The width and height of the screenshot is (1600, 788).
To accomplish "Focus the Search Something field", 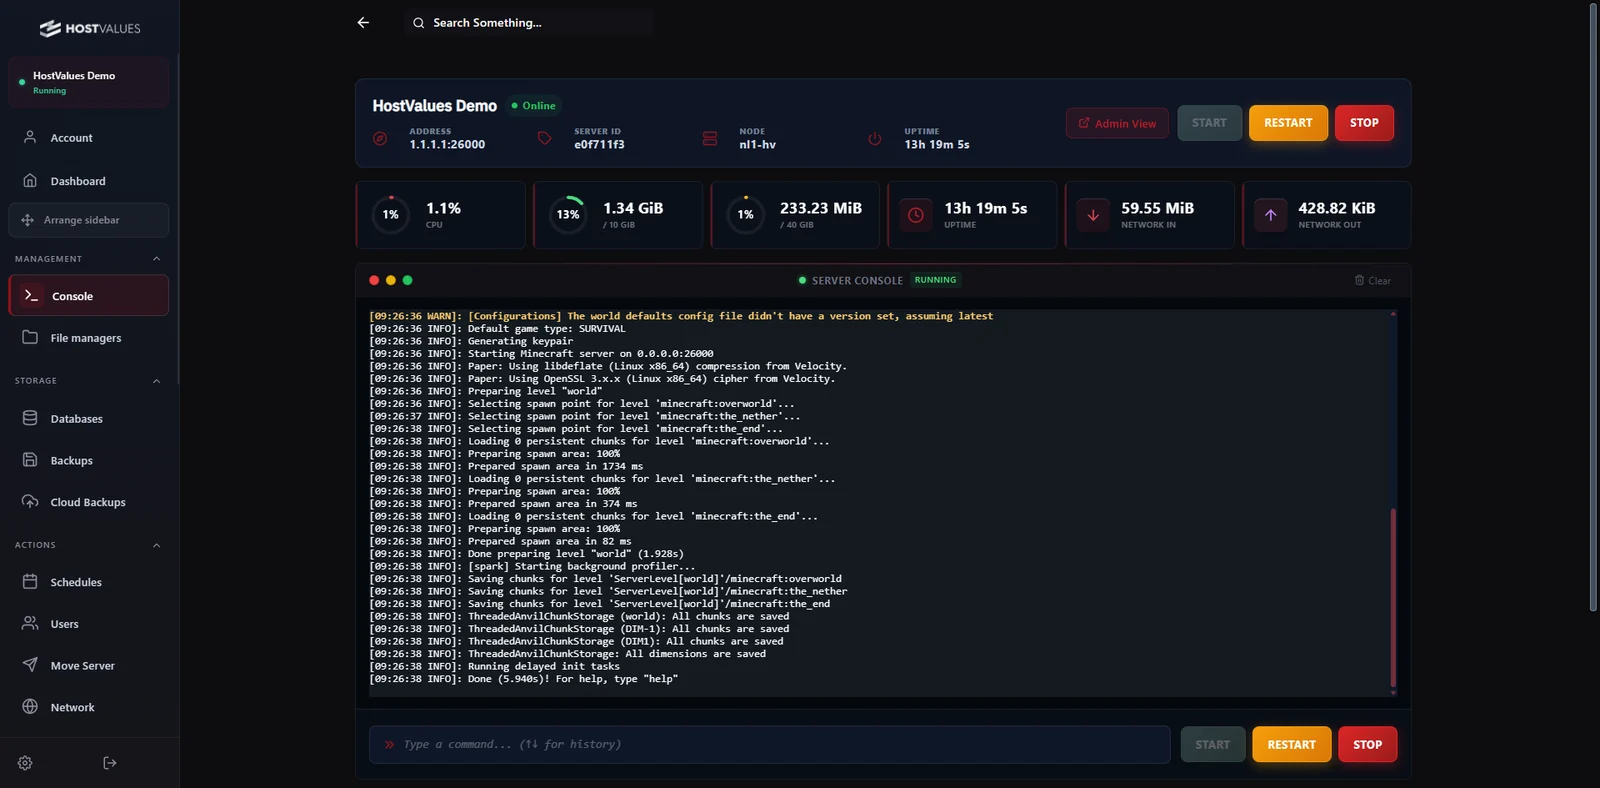I will click(x=529, y=23).
